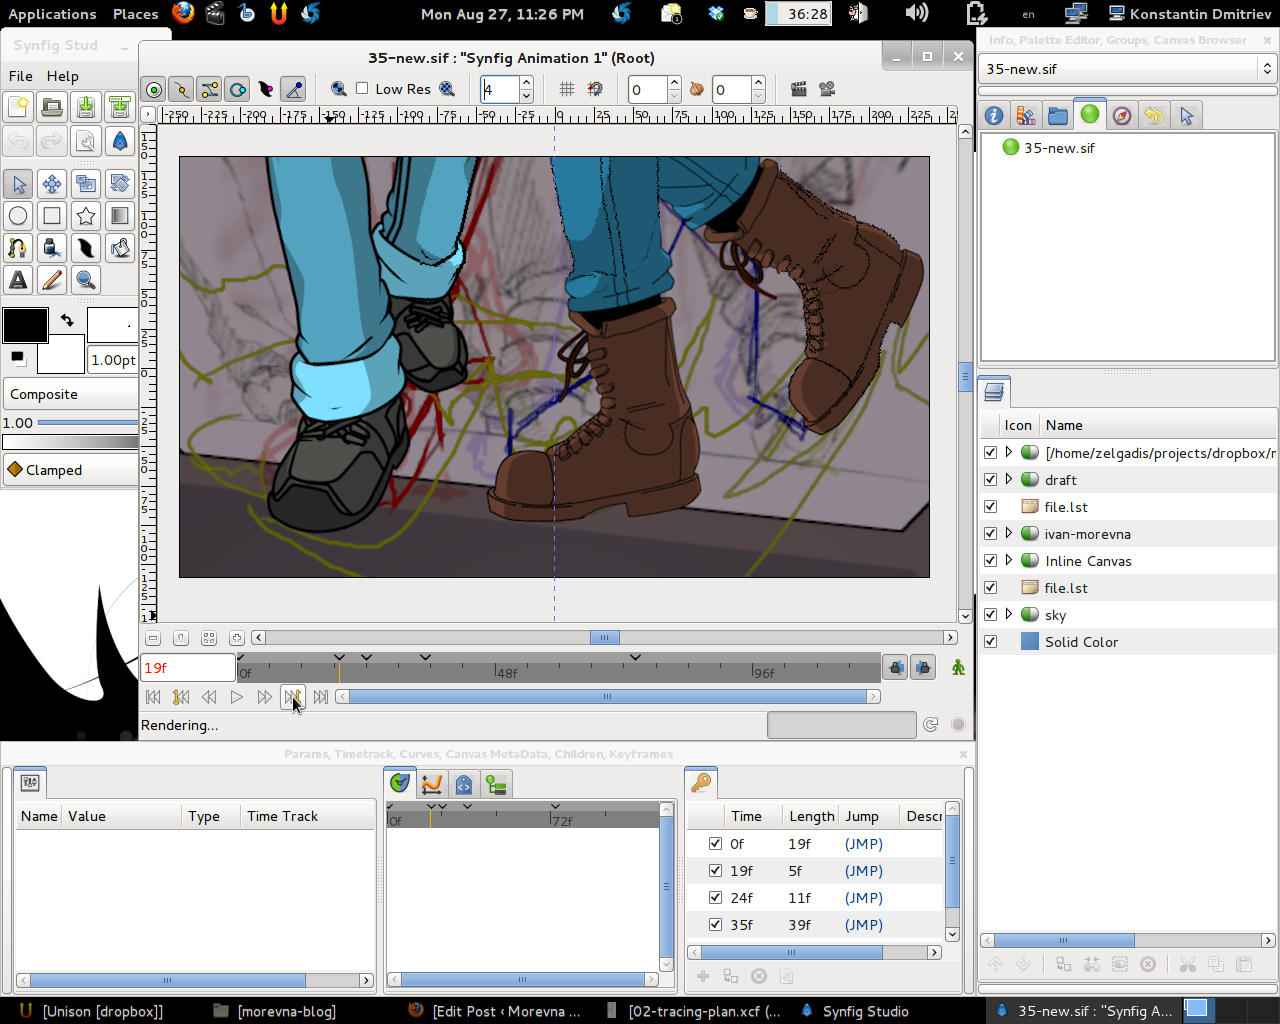The image size is (1280, 1024).
Task: Click the Save As icon
Action: (x=120, y=107)
